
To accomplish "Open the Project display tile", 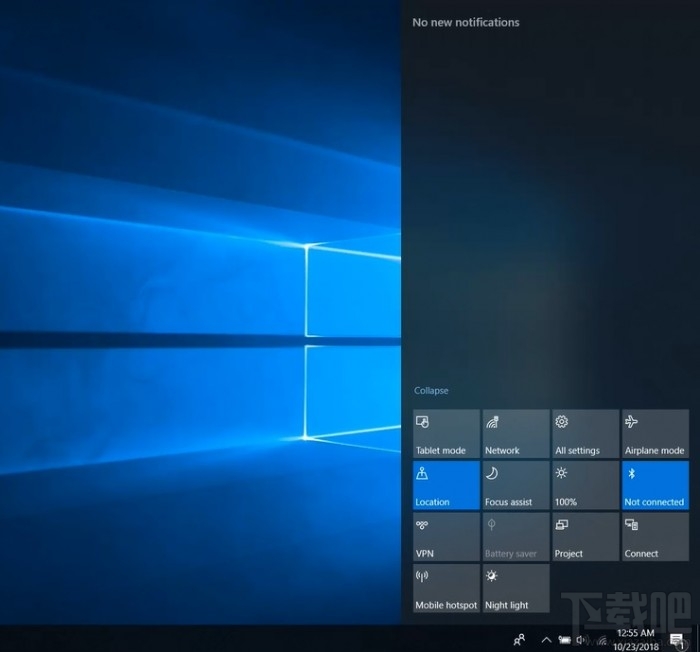I will [586, 537].
